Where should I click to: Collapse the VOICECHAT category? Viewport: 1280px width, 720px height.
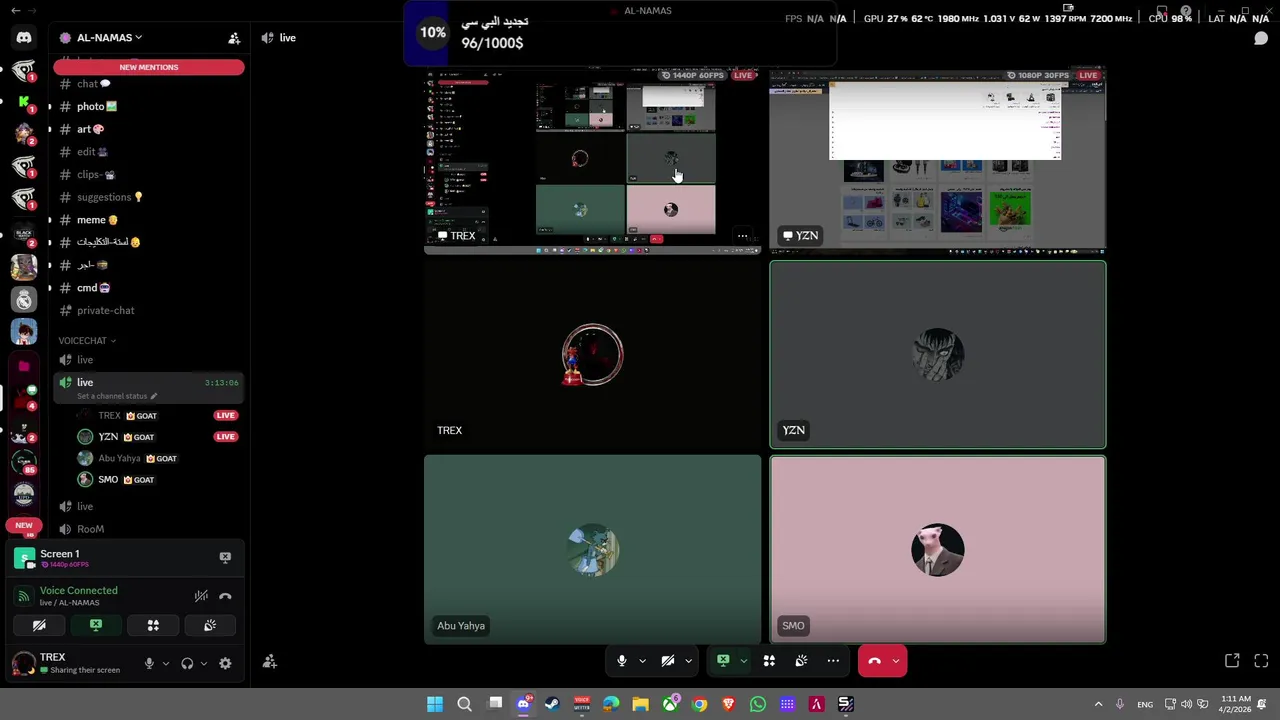pyautogui.click(x=87, y=341)
